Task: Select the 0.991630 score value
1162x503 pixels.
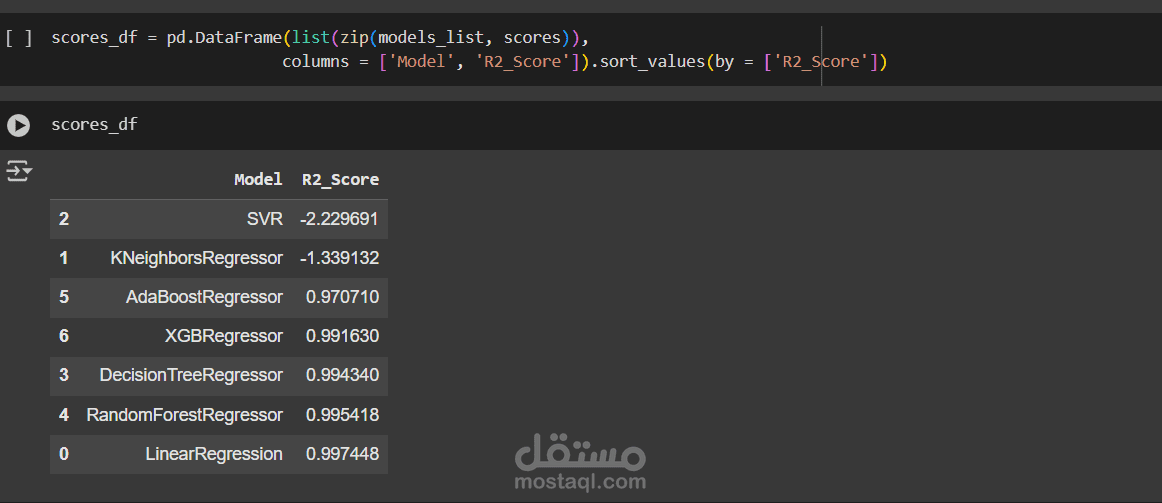Action: pyautogui.click(x=342, y=336)
